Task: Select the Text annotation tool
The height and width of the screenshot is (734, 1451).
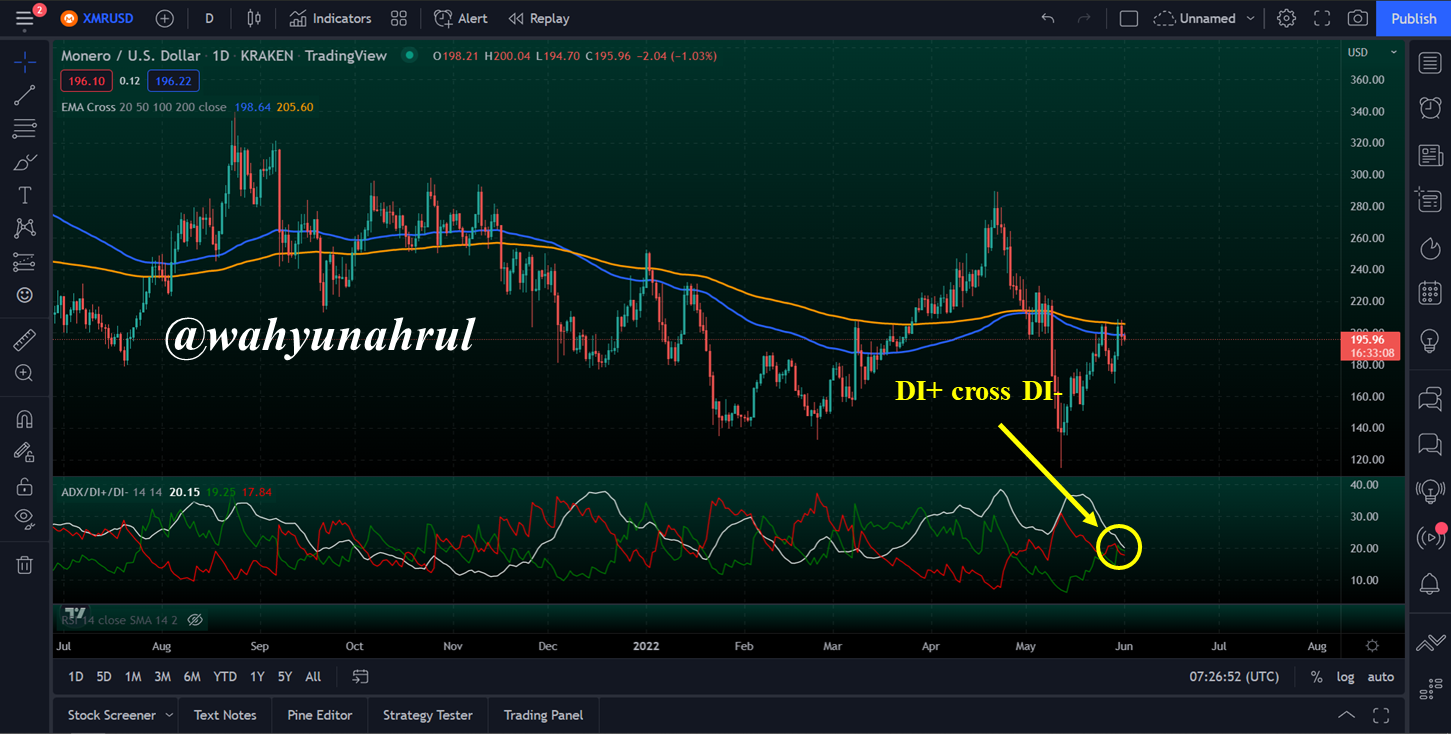Action: (25, 195)
